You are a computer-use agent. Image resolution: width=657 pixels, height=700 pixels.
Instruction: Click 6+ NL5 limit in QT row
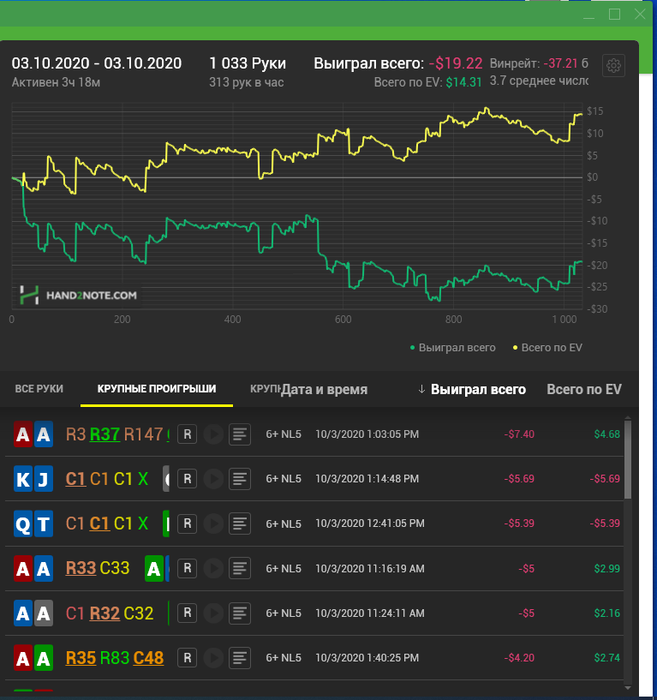[283, 524]
